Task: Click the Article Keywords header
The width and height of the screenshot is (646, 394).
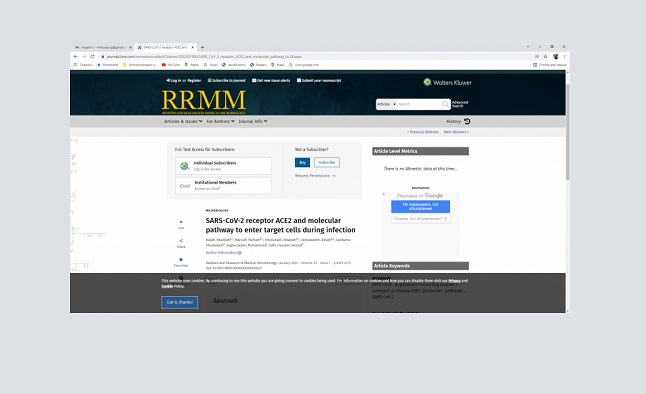Action: 420,266
